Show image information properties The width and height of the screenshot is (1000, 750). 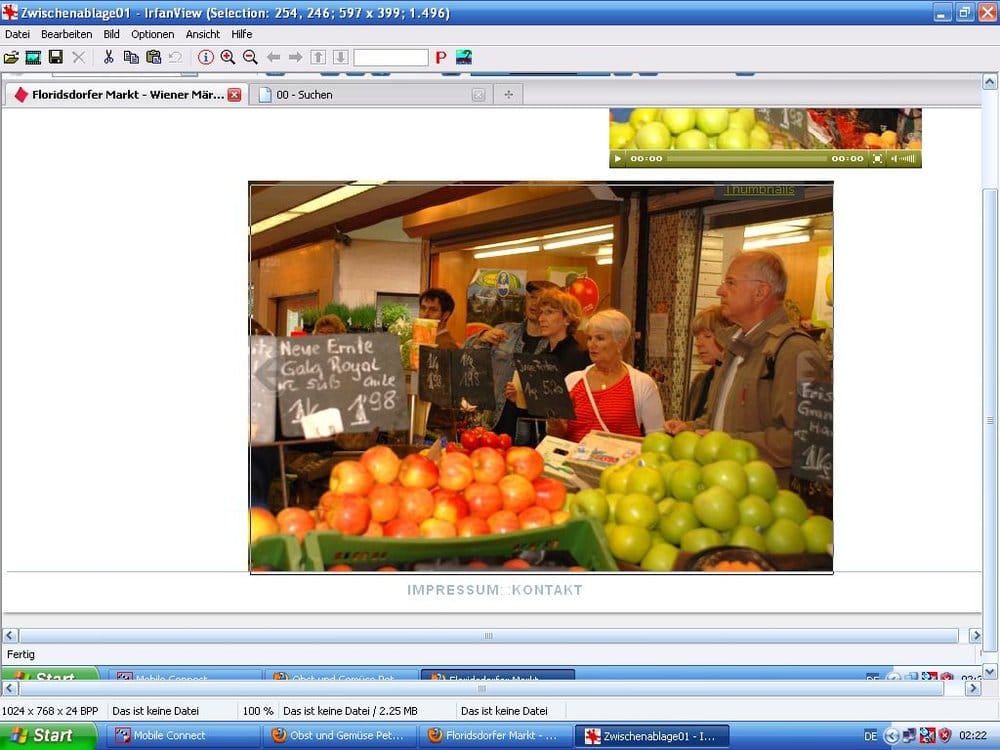[205, 57]
